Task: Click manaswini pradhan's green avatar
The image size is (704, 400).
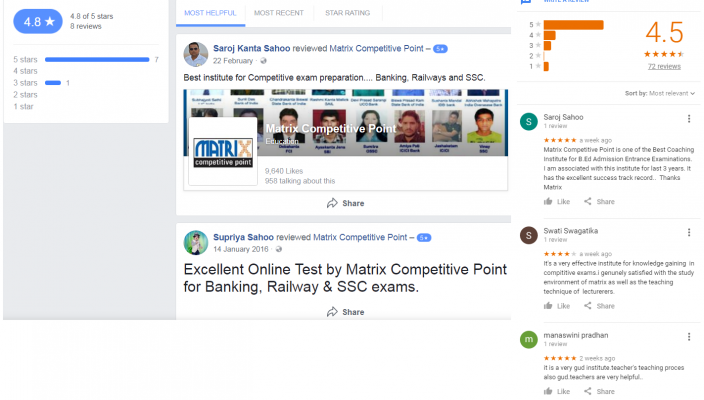Action: pos(528,339)
